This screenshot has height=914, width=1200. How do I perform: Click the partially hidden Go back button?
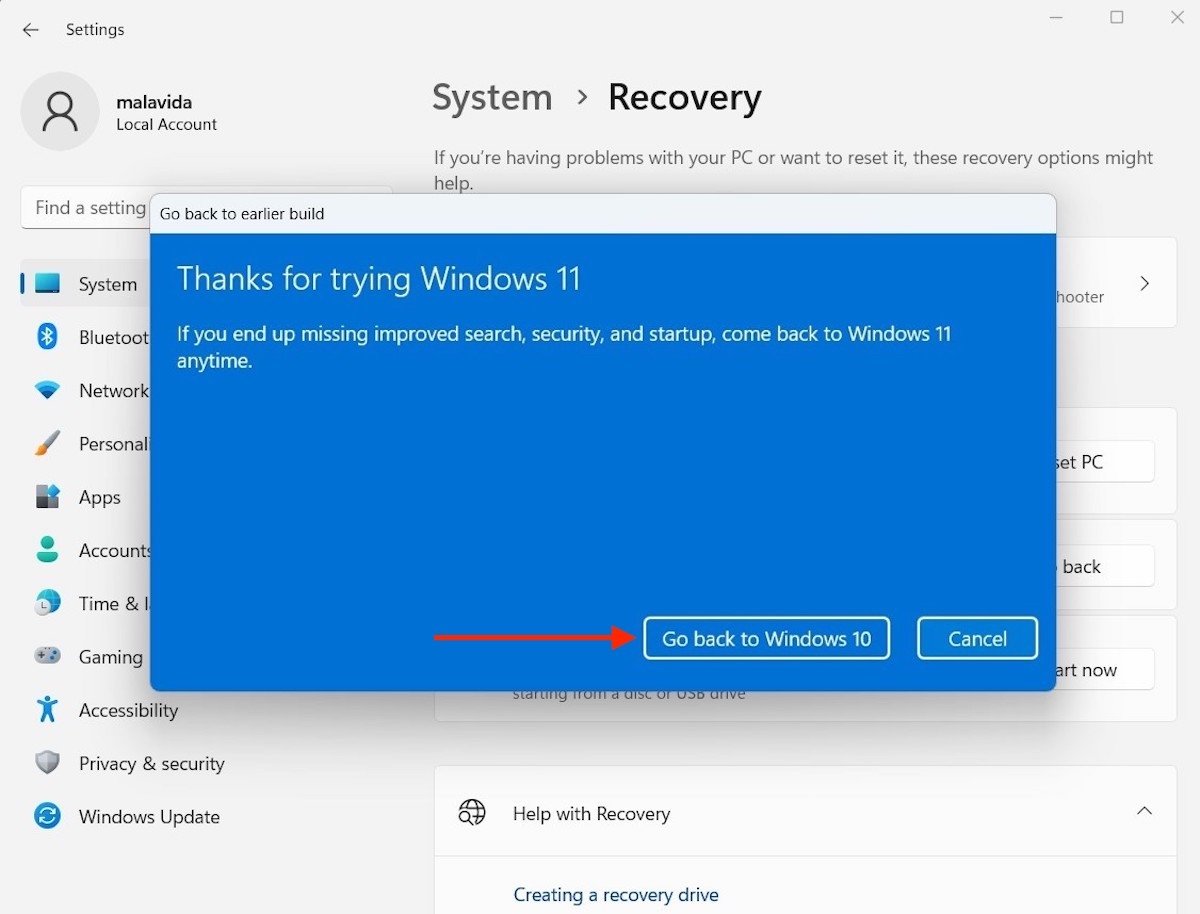pos(1104,566)
